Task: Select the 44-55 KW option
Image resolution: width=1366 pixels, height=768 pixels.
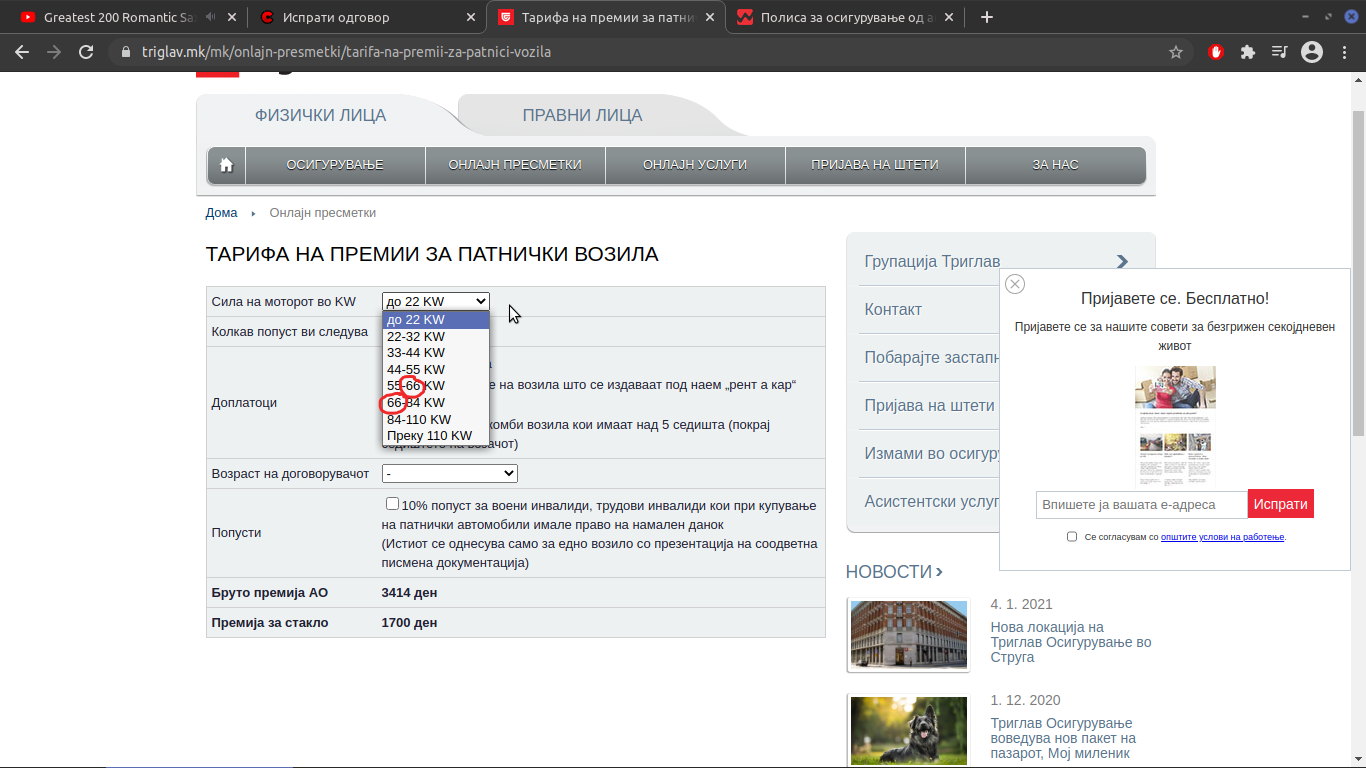Action: (x=436, y=370)
